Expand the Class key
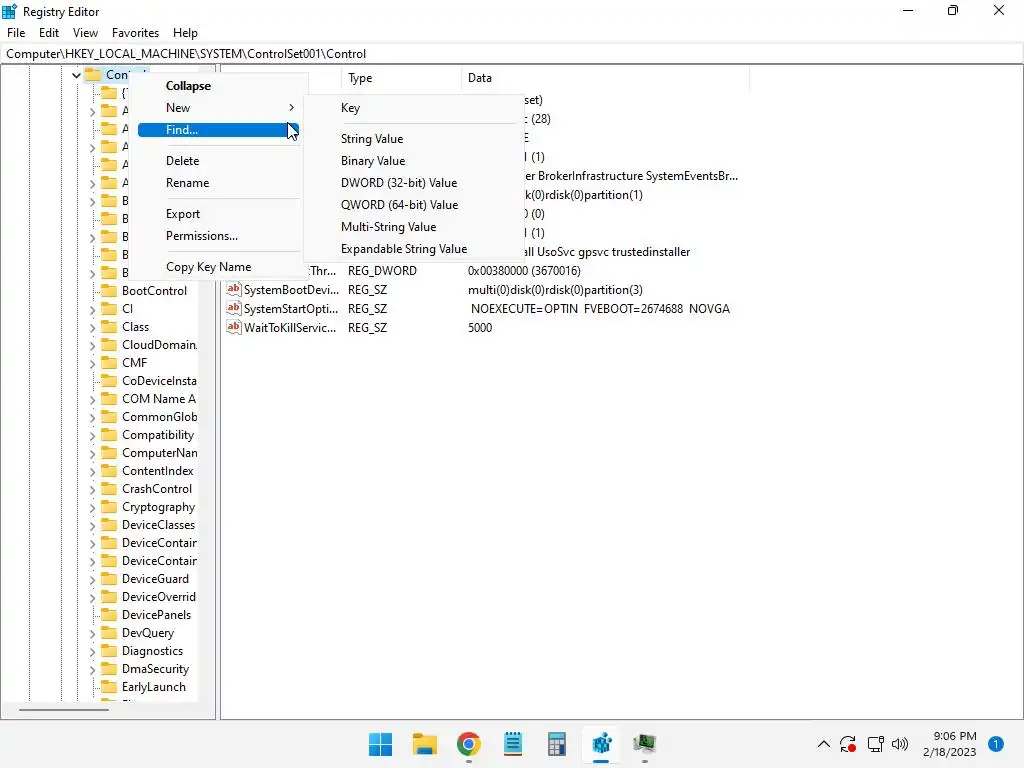 coord(92,328)
